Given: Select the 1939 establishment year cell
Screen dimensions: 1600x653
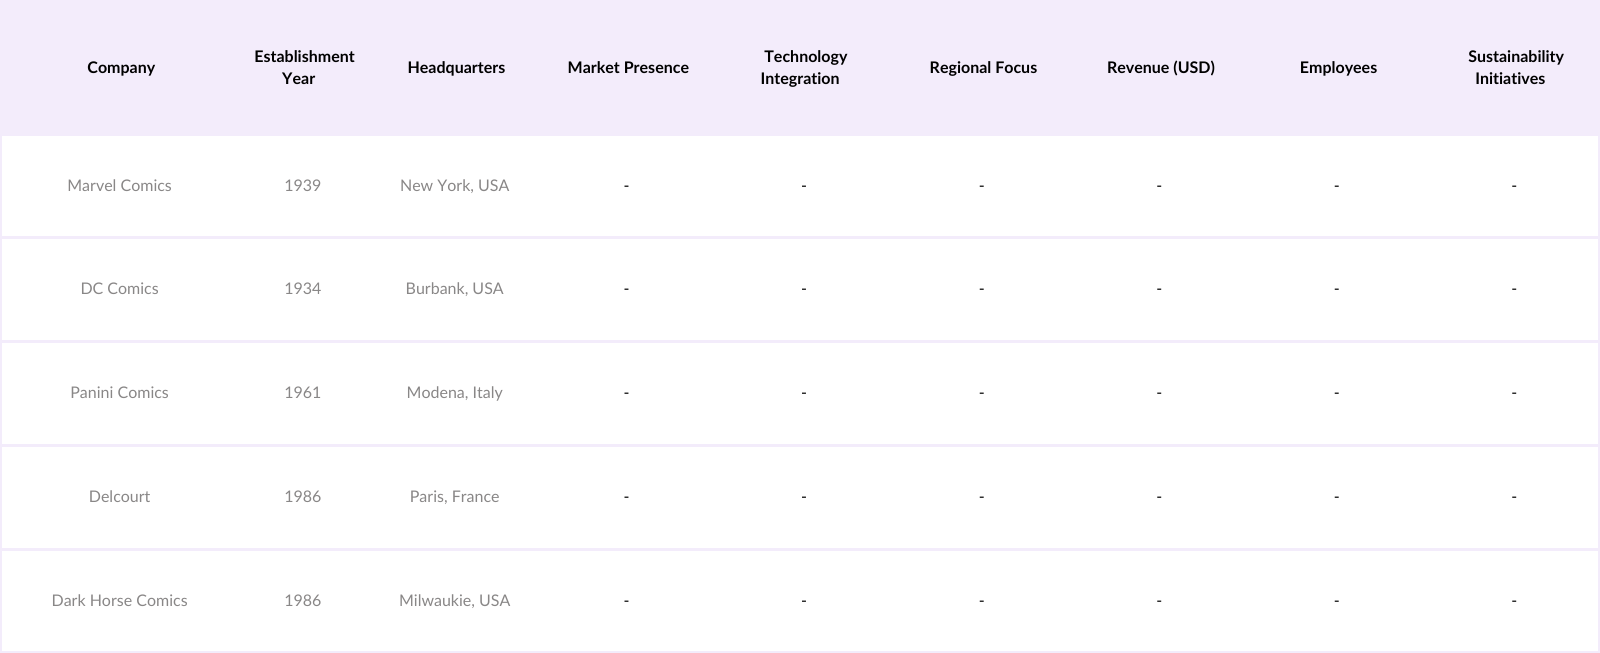Looking at the screenshot, I should tap(302, 185).
